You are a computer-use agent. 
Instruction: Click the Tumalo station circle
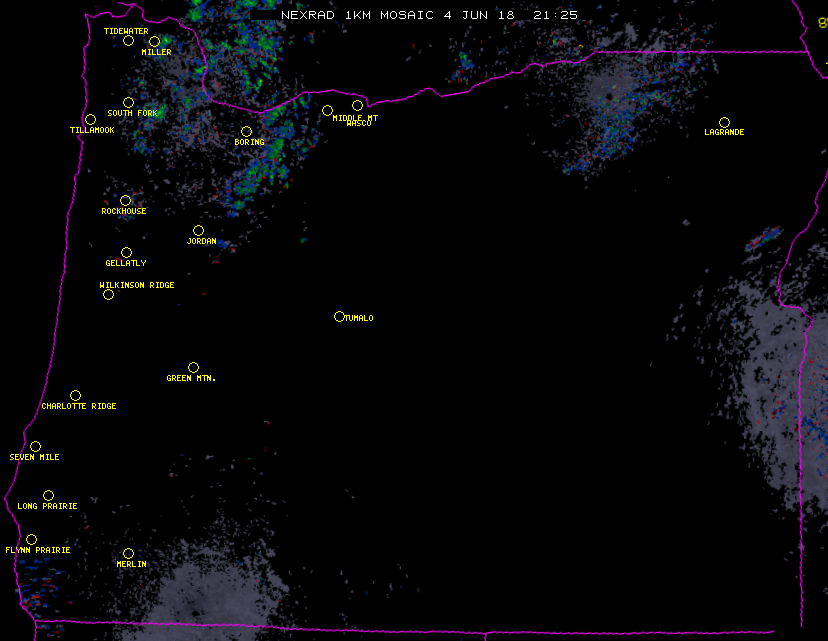click(x=339, y=317)
